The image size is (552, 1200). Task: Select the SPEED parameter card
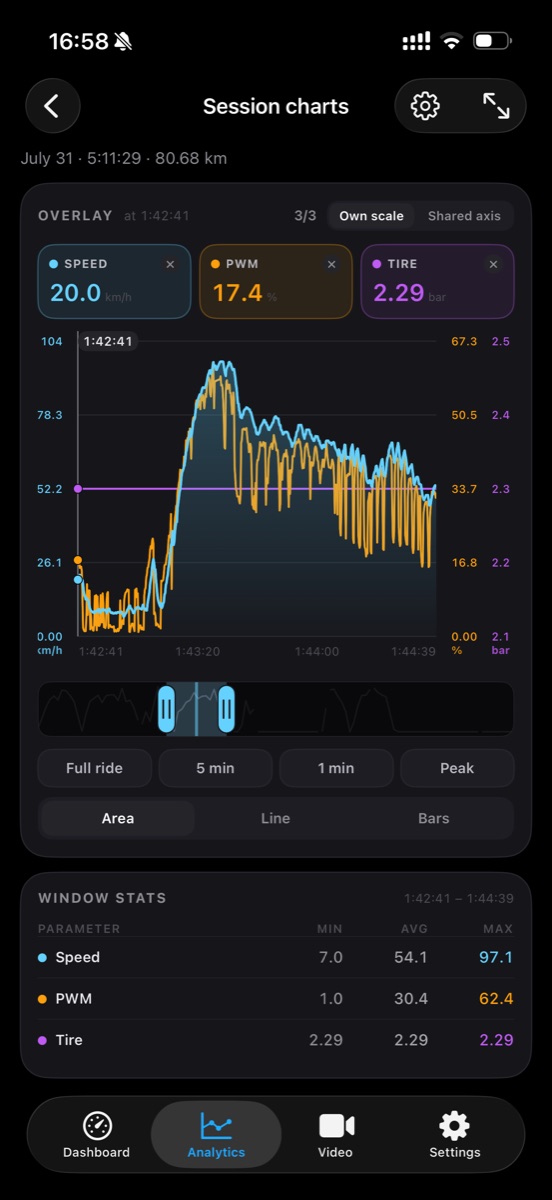tap(114, 282)
